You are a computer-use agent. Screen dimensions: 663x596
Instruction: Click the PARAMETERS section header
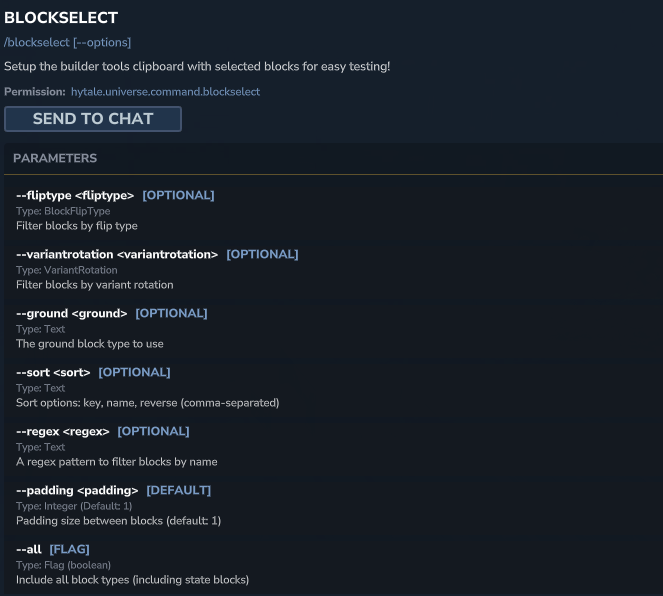[x=55, y=158]
